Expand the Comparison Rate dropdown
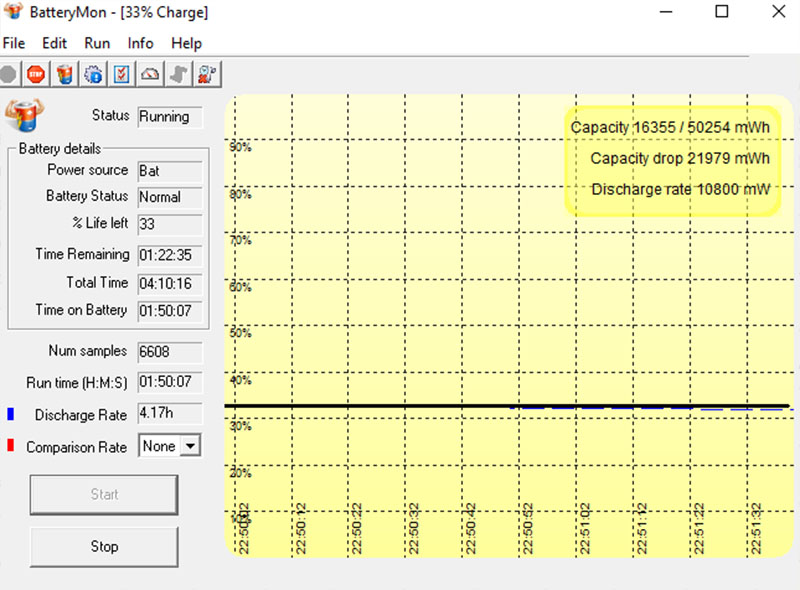800x590 pixels. click(x=190, y=446)
